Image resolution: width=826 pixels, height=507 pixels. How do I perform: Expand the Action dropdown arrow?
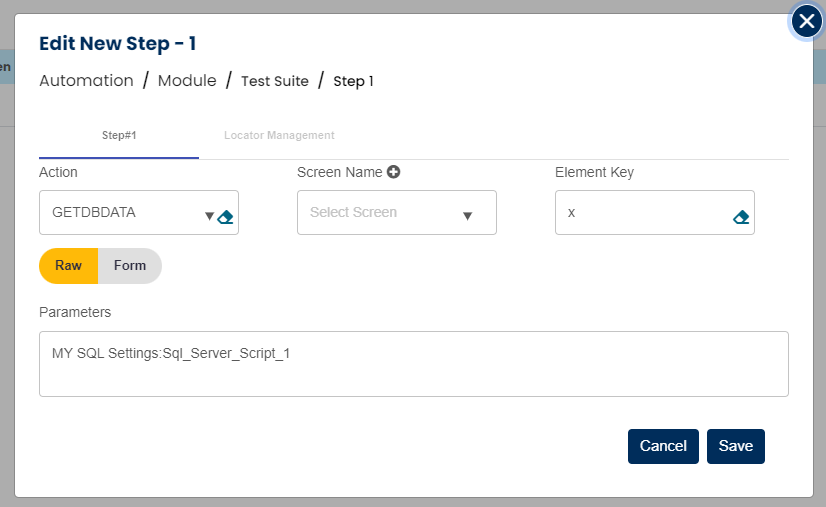click(x=209, y=216)
